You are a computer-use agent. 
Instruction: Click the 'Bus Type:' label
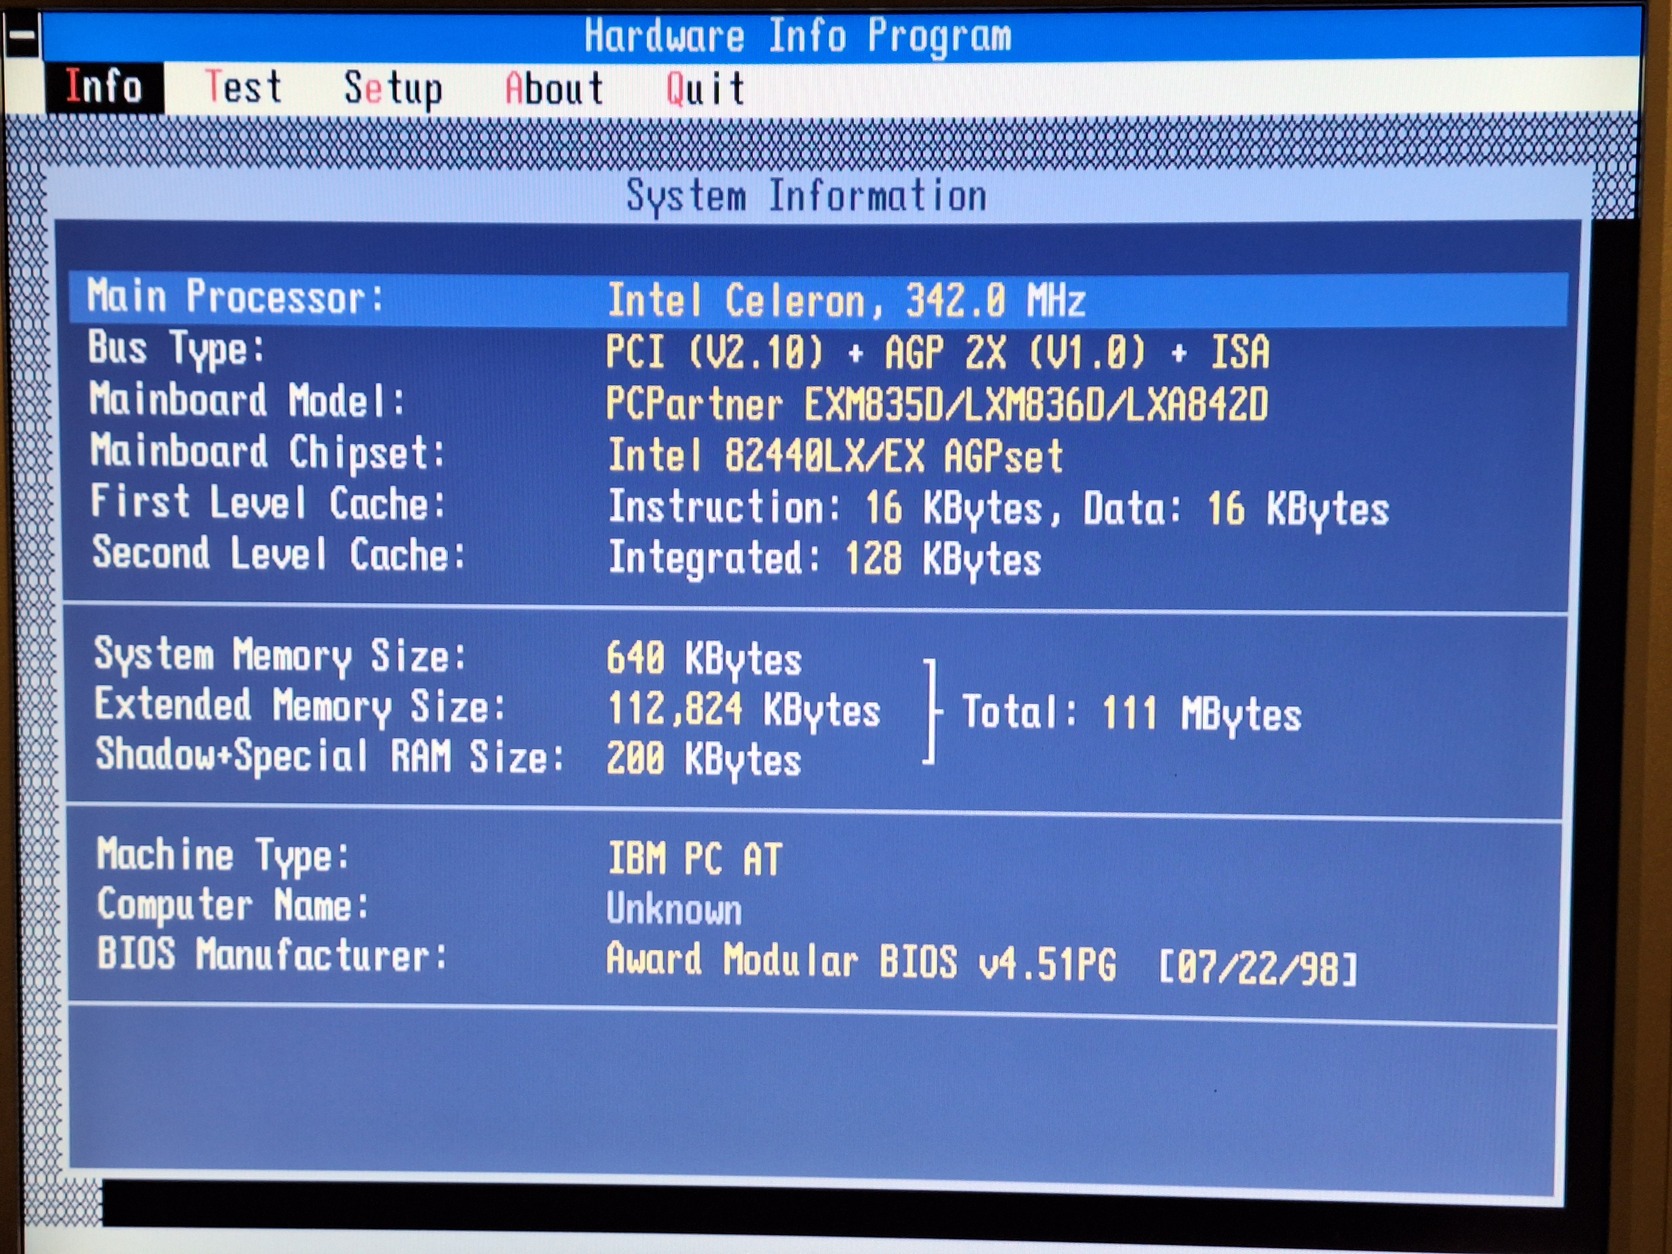pos(176,349)
